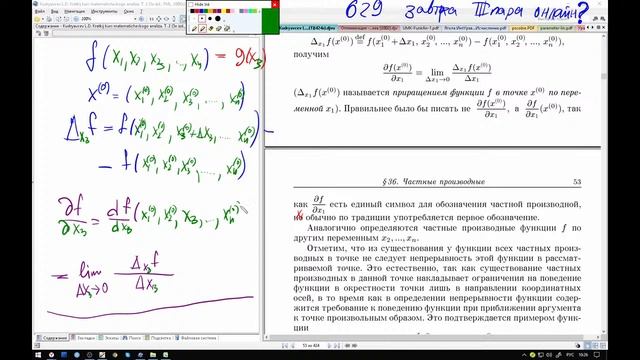
Task: Switch to UMK-Furskin-T.pdf tab
Action: [x=420, y=28]
